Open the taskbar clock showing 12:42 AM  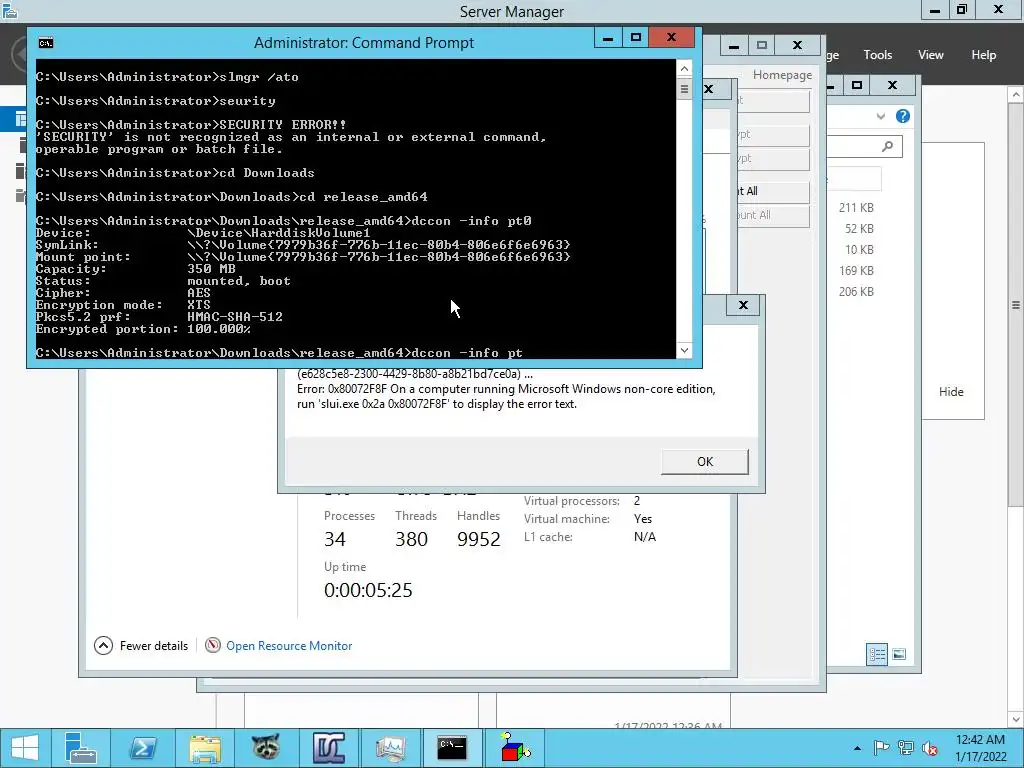pyautogui.click(x=980, y=748)
